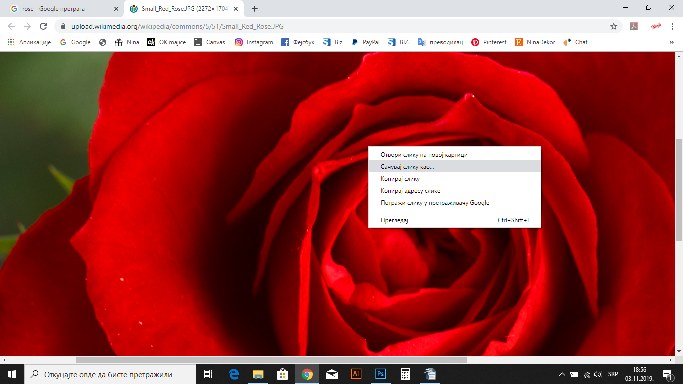The width and height of the screenshot is (683, 384).
Task: Pick 'Копирај слику' from the context menu
Action: click(454, 179)
